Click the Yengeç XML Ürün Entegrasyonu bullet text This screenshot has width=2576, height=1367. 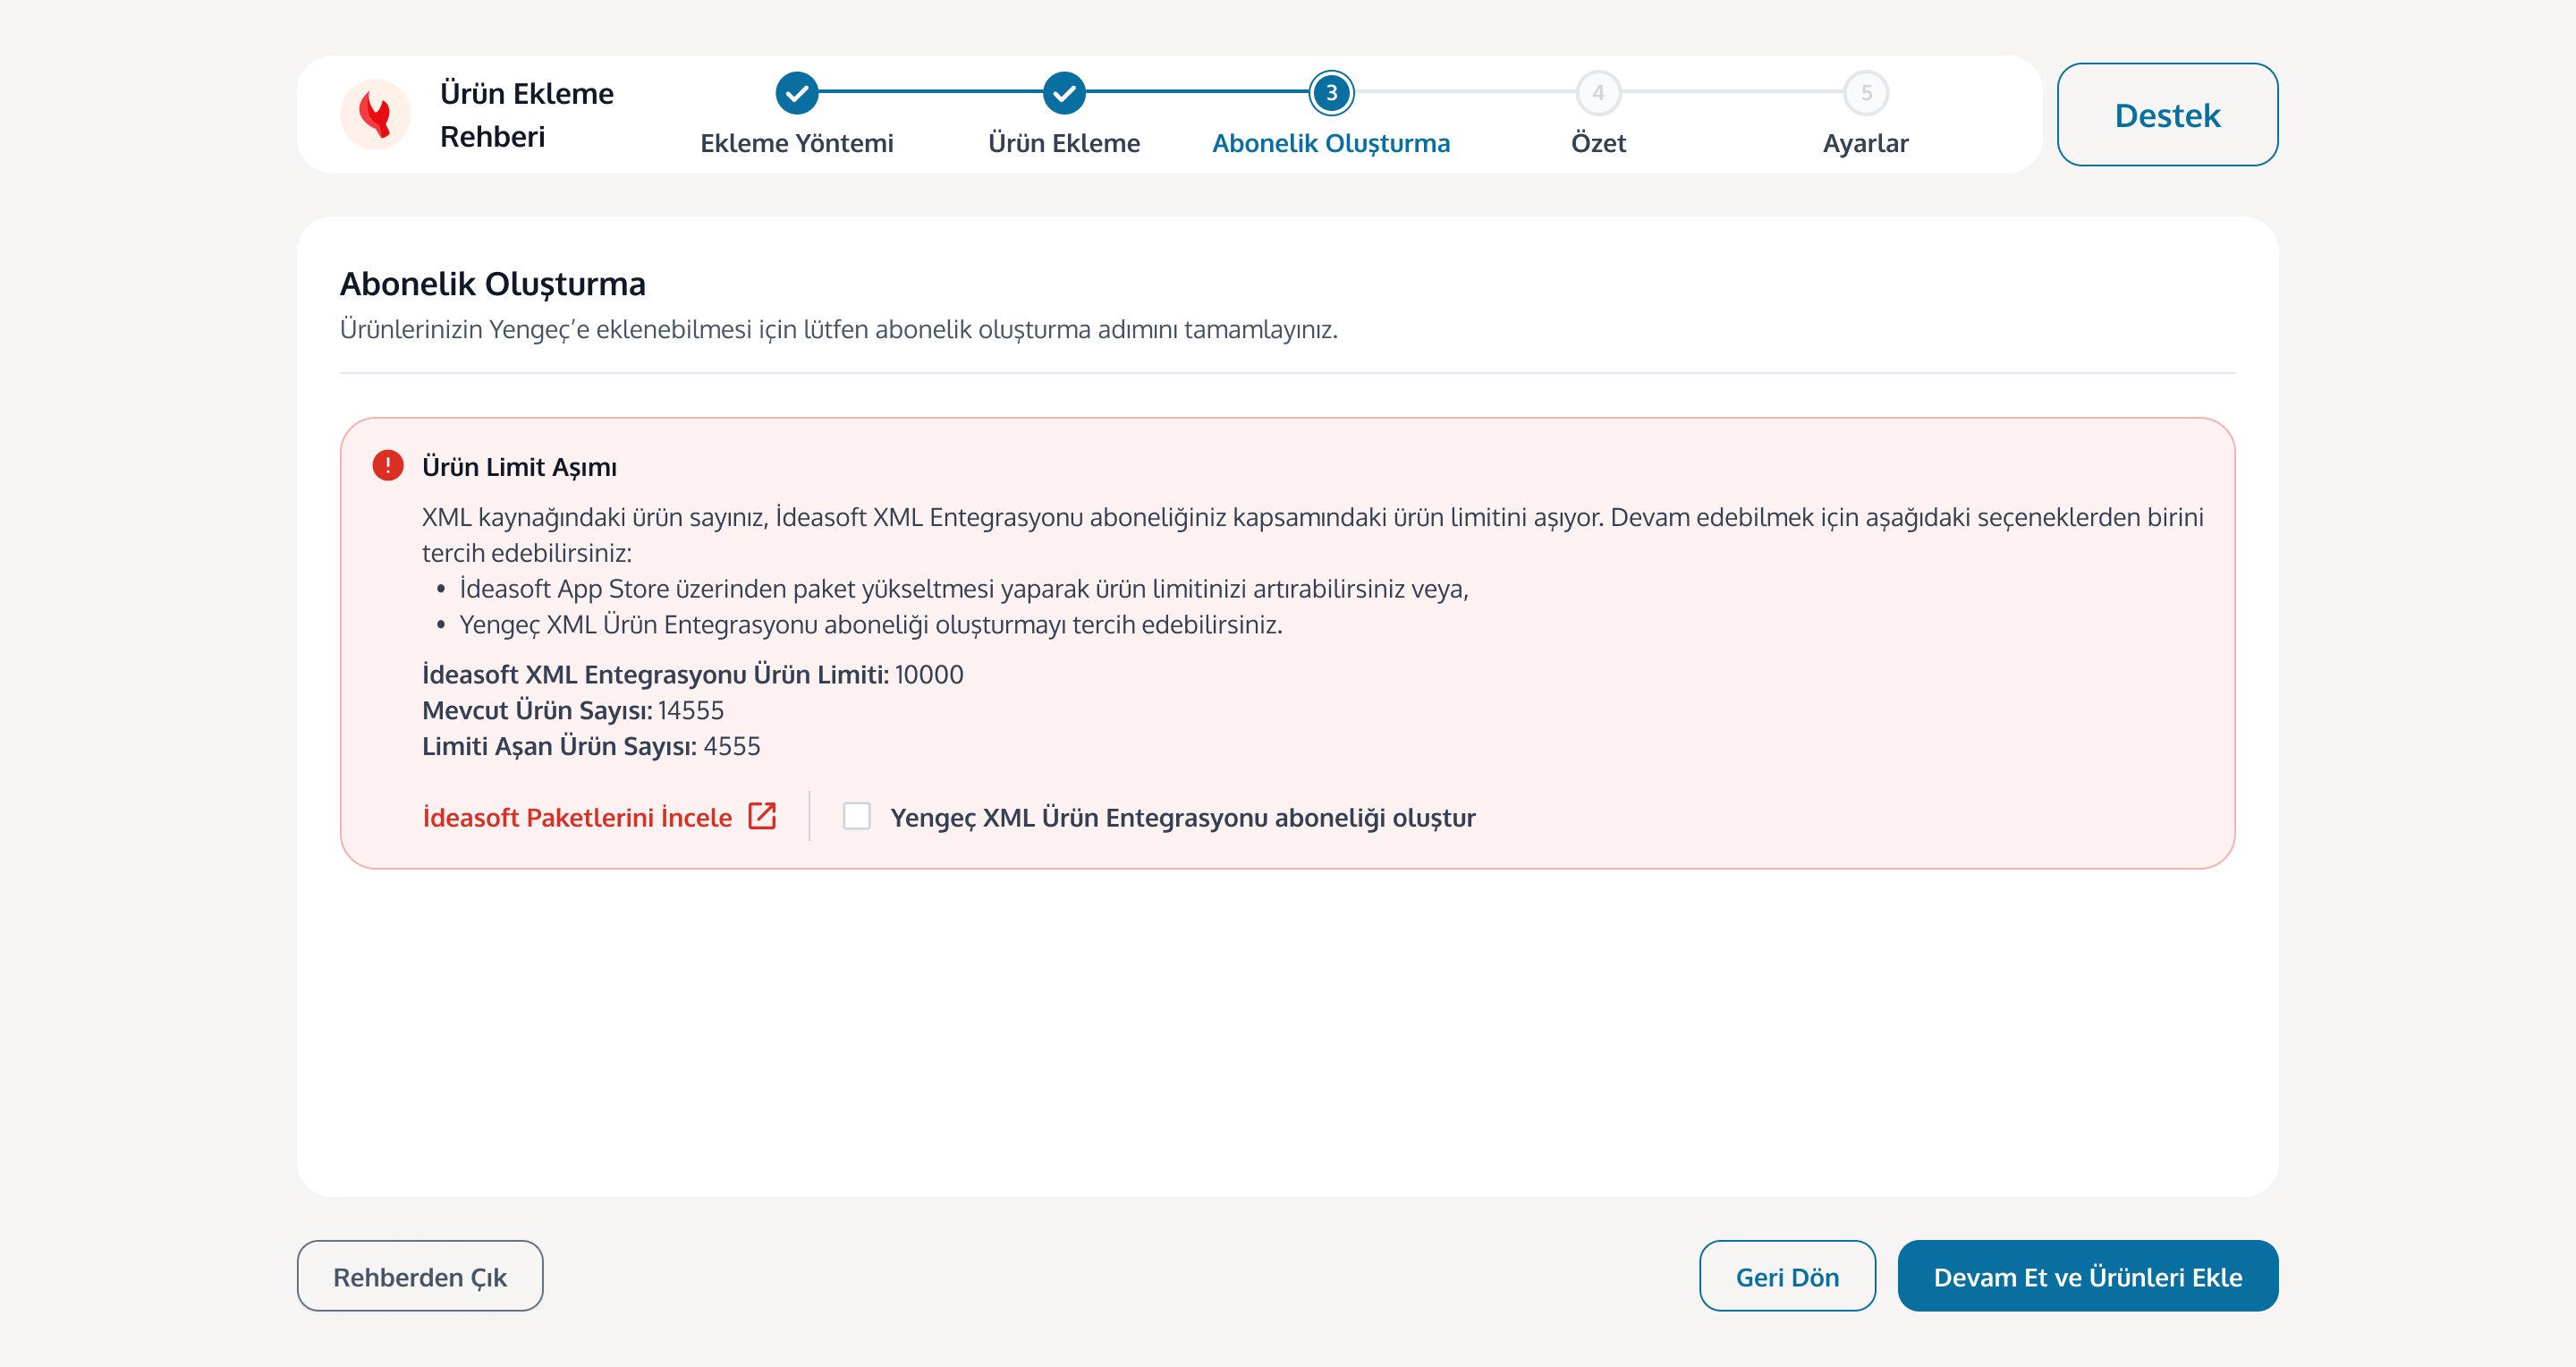871,624
